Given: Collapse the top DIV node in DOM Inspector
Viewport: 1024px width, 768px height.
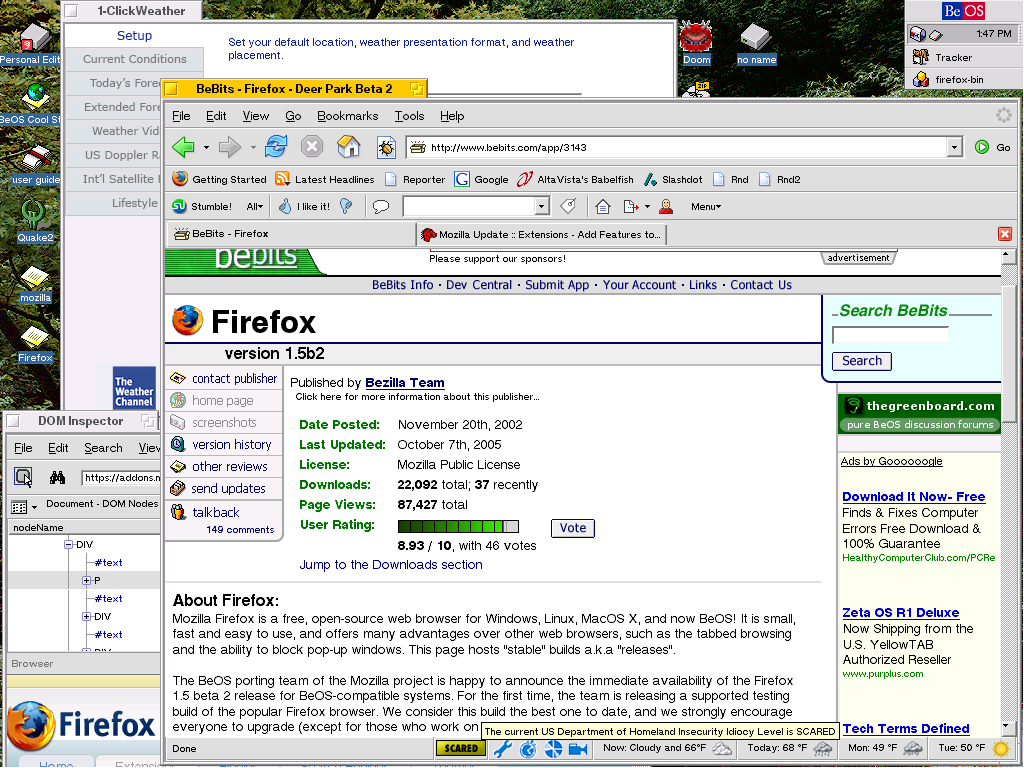Looking at the screenshot, I should (69, 545).
